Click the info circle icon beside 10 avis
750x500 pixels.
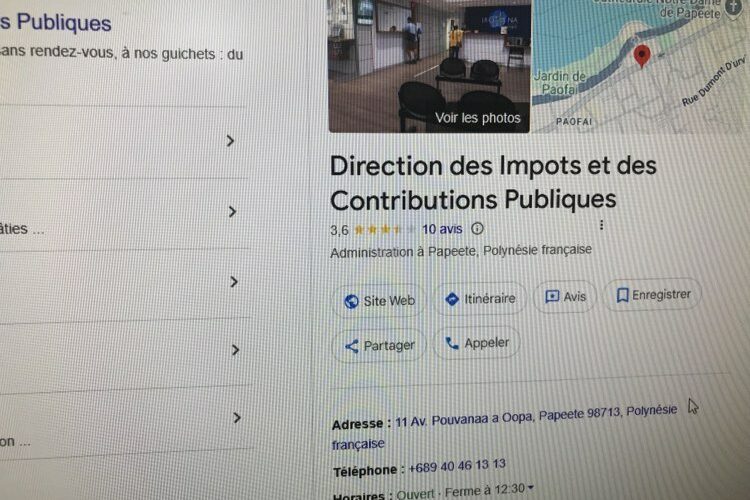(477, 229)
